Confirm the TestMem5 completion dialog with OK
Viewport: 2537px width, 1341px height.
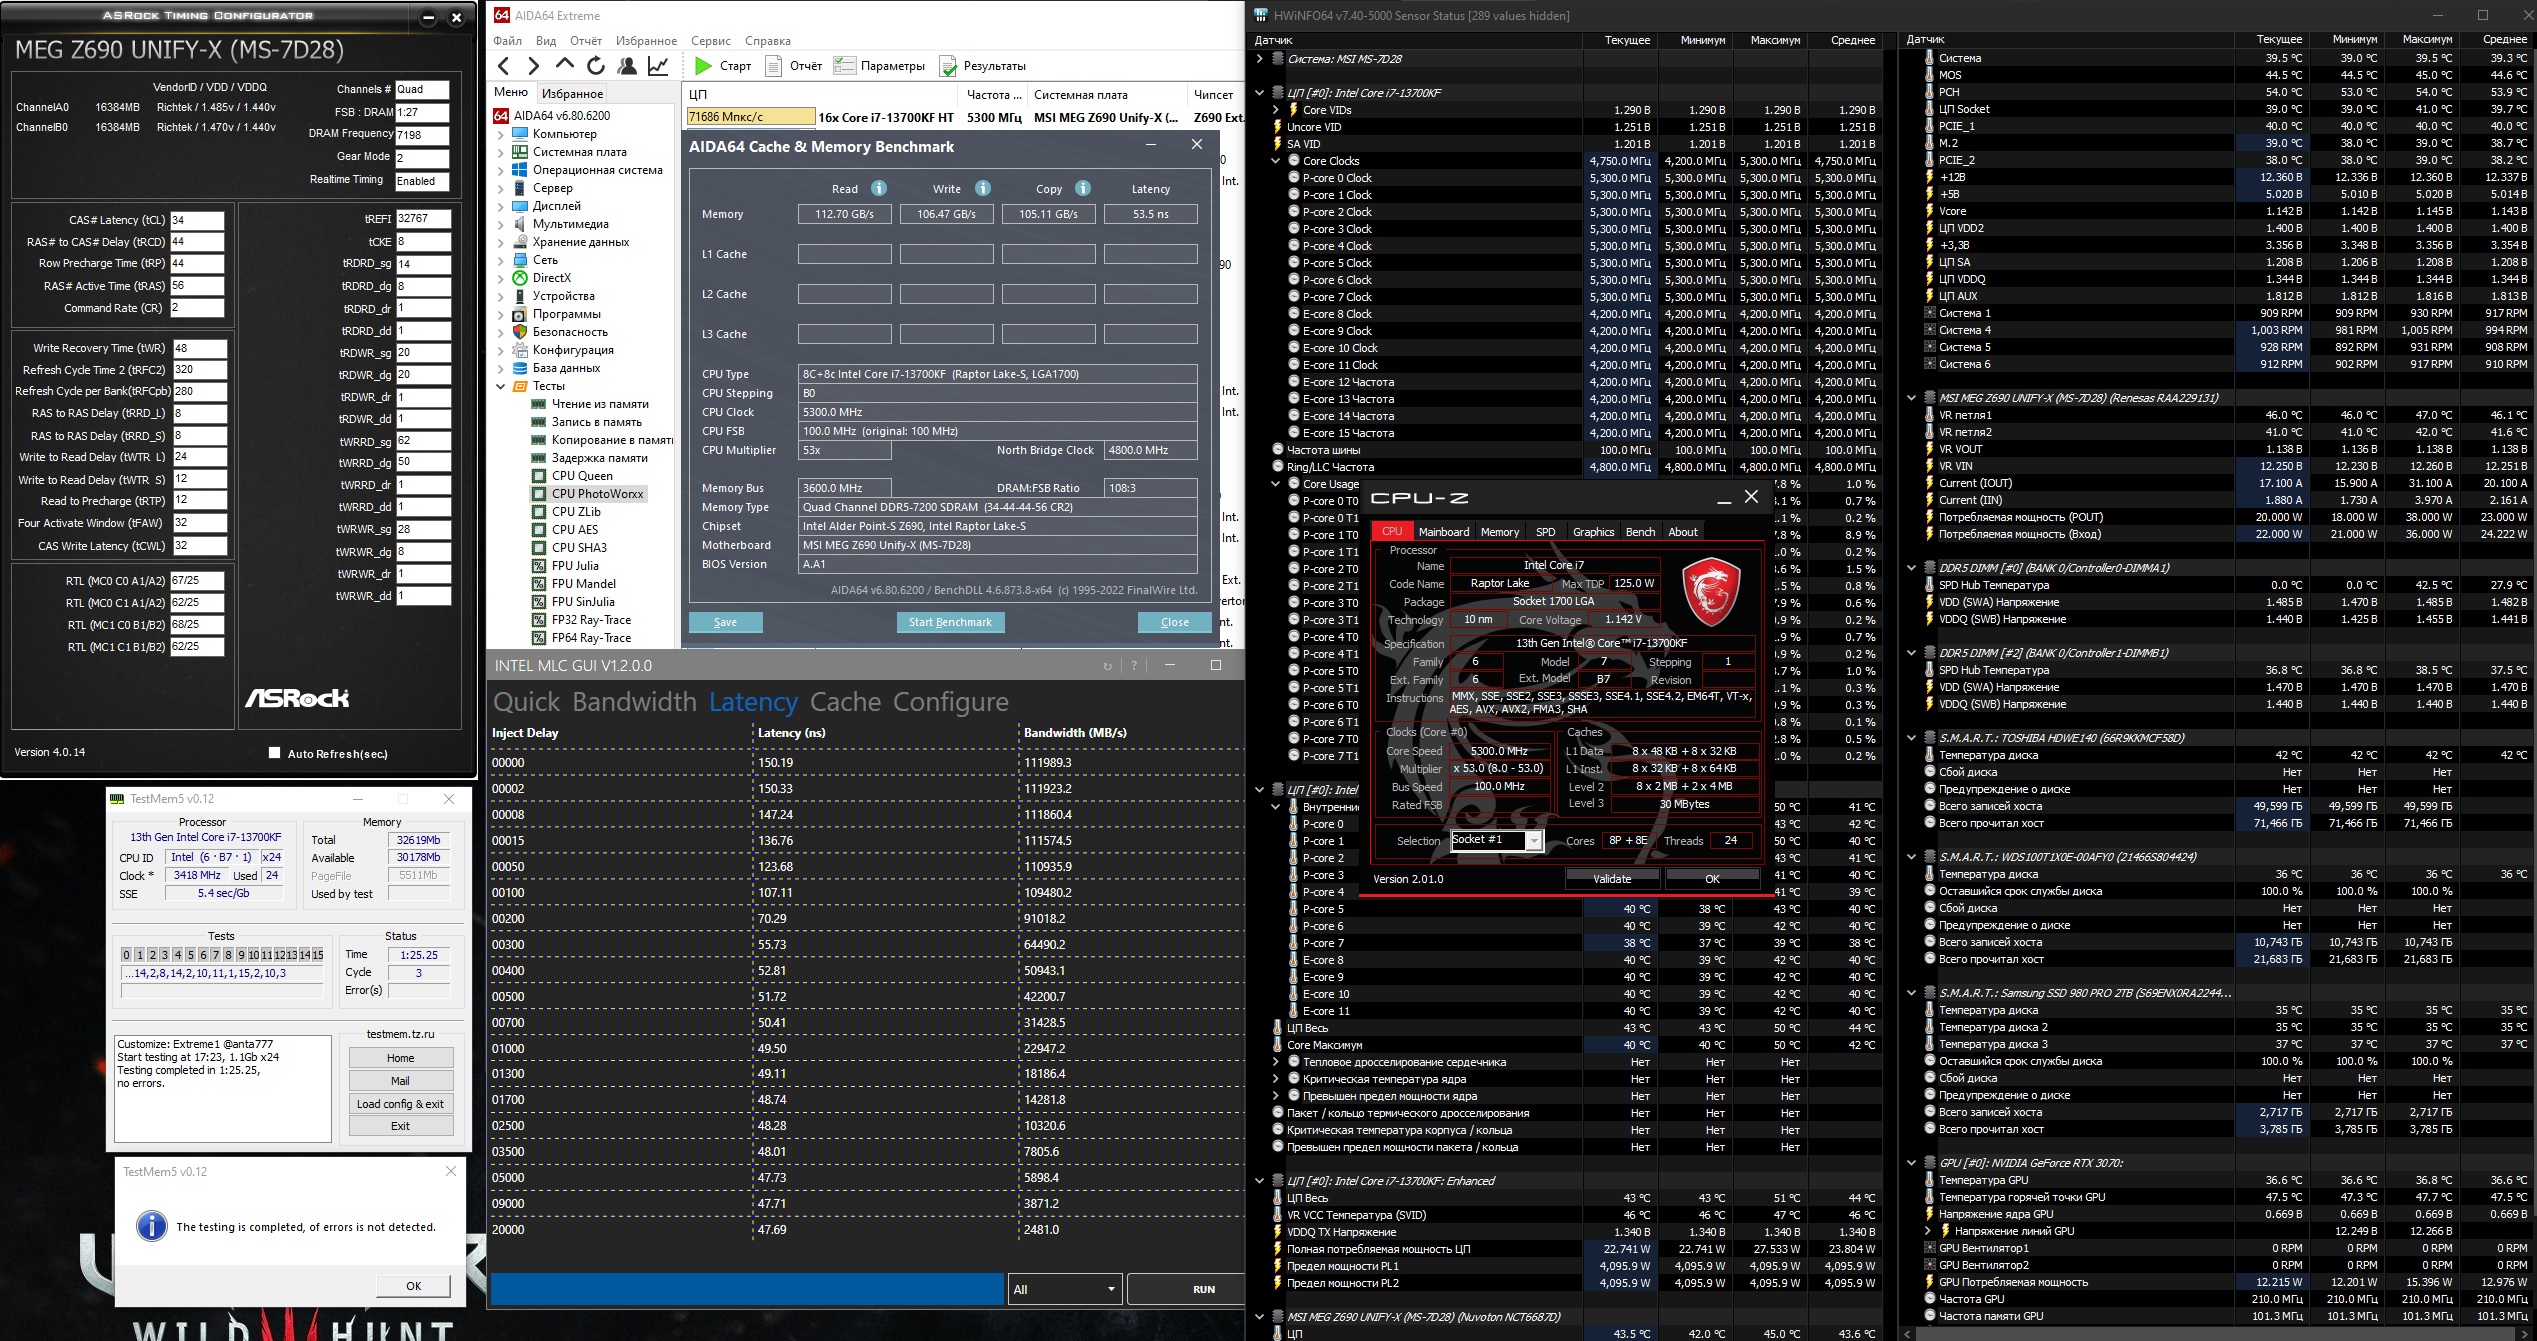[414, 1286]
